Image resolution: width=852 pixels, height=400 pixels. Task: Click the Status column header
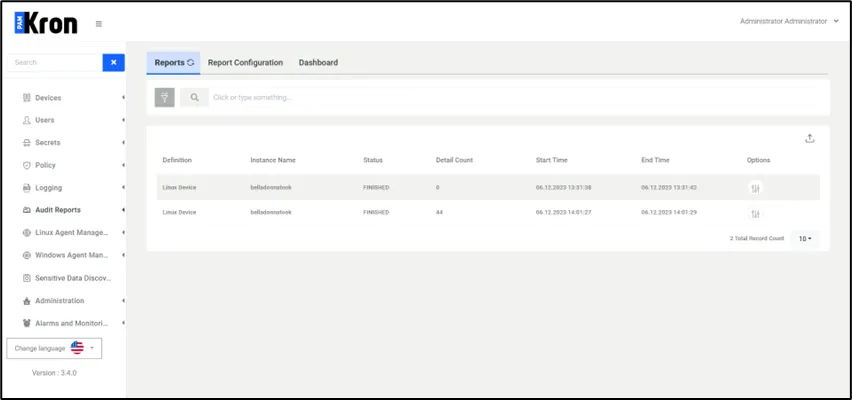(x=373, y=160)
